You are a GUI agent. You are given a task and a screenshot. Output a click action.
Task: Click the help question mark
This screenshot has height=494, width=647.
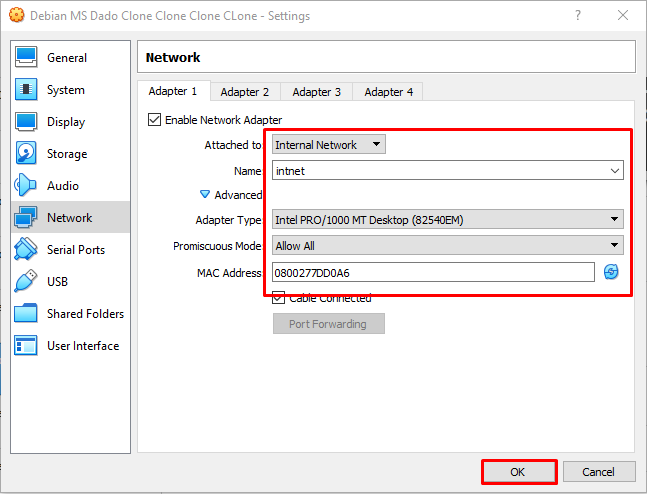(x=578, y=15)
